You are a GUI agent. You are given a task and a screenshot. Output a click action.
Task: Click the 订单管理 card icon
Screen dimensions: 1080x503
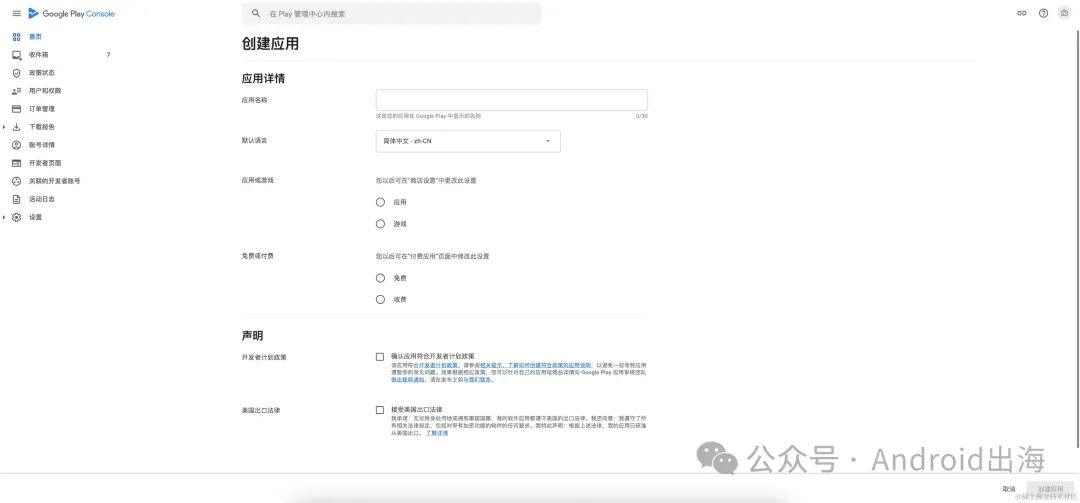pyautogui.click(x=17, y=109)
